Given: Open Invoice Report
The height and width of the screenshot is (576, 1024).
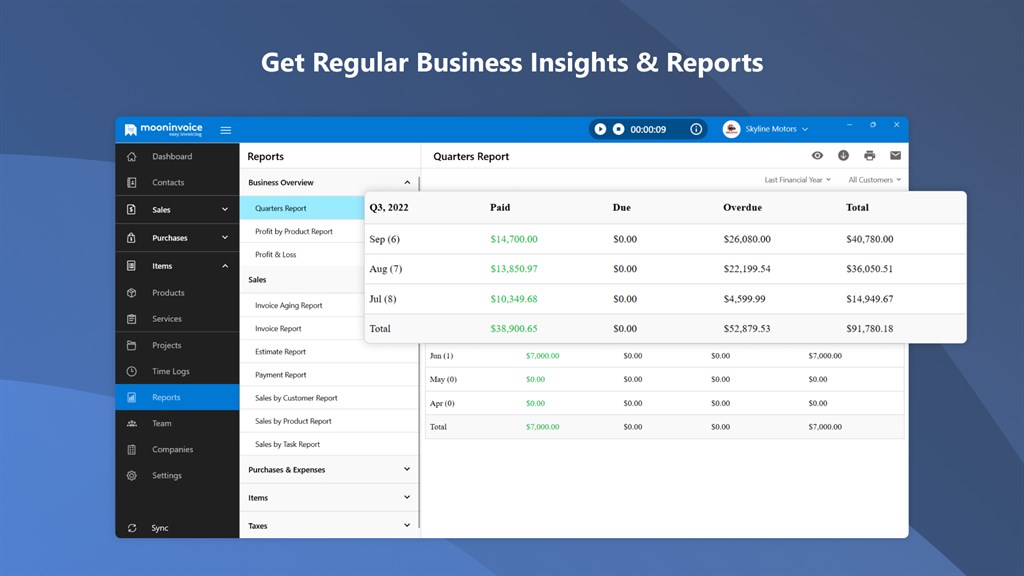Looking at the screenshot, I should (302, 328).
